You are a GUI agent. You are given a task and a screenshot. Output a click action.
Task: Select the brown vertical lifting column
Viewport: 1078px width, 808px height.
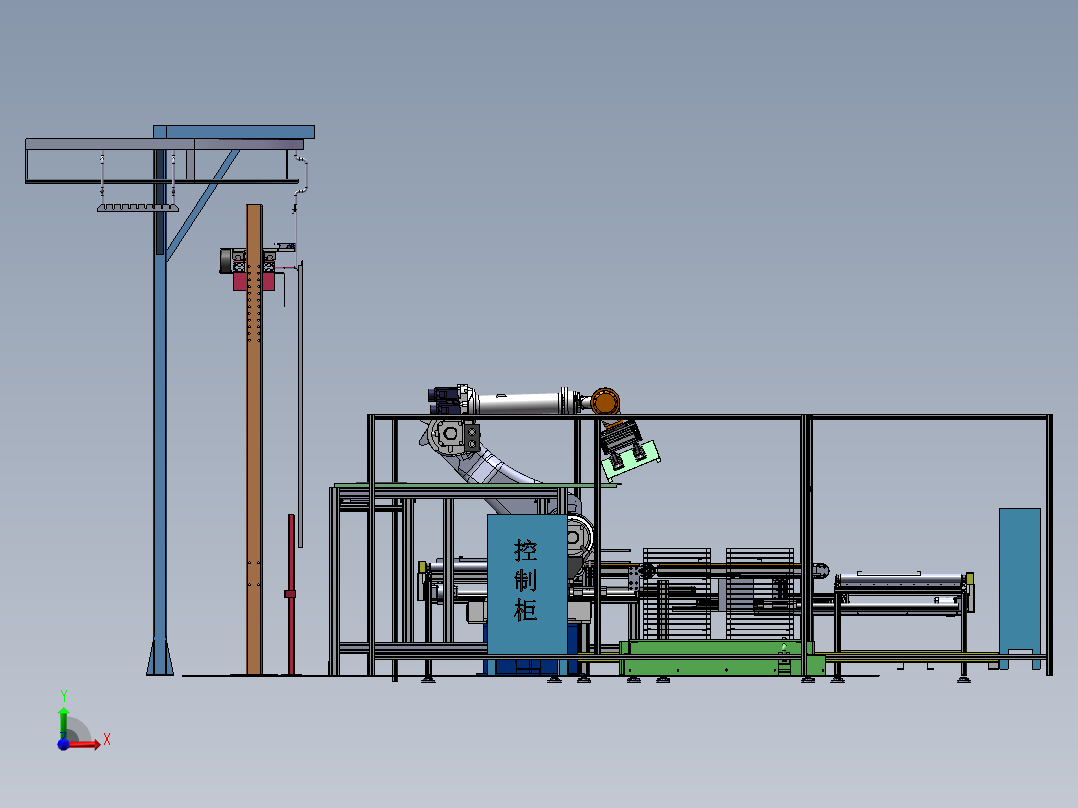pyautogui.click(x=254, y=439)
